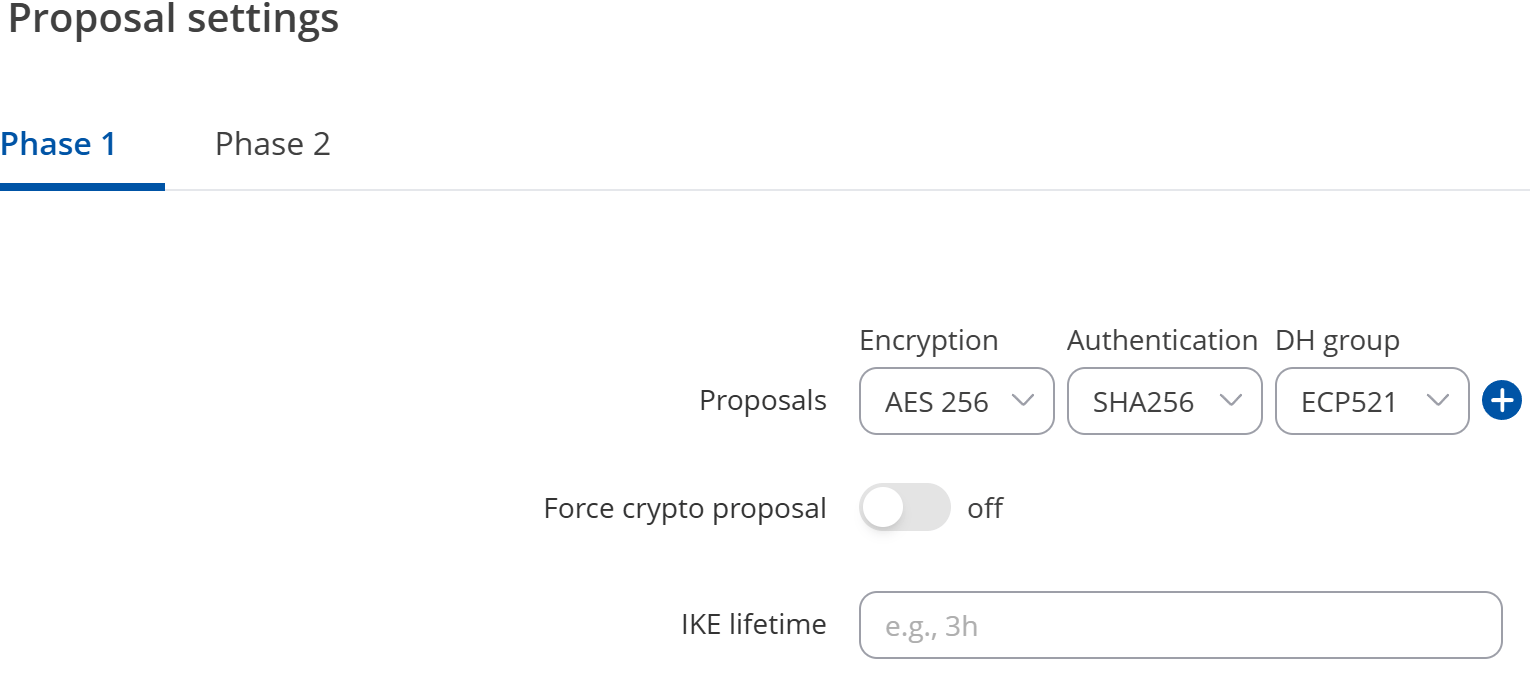Open the Encryption dropdown showing AES 256
The height and width of the screenshot is (673, 1530).
point(956,401)
